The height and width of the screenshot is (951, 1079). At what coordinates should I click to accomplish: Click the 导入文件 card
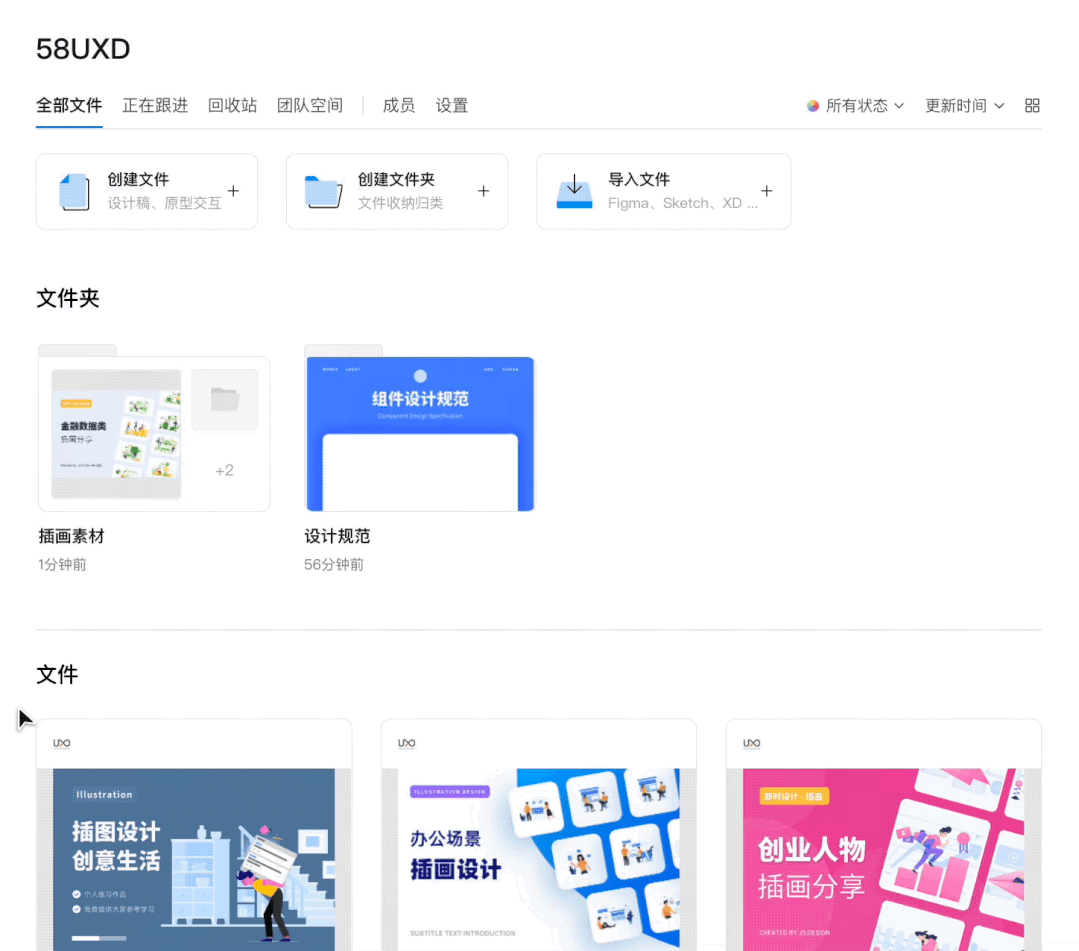click(x=663, y=191)
